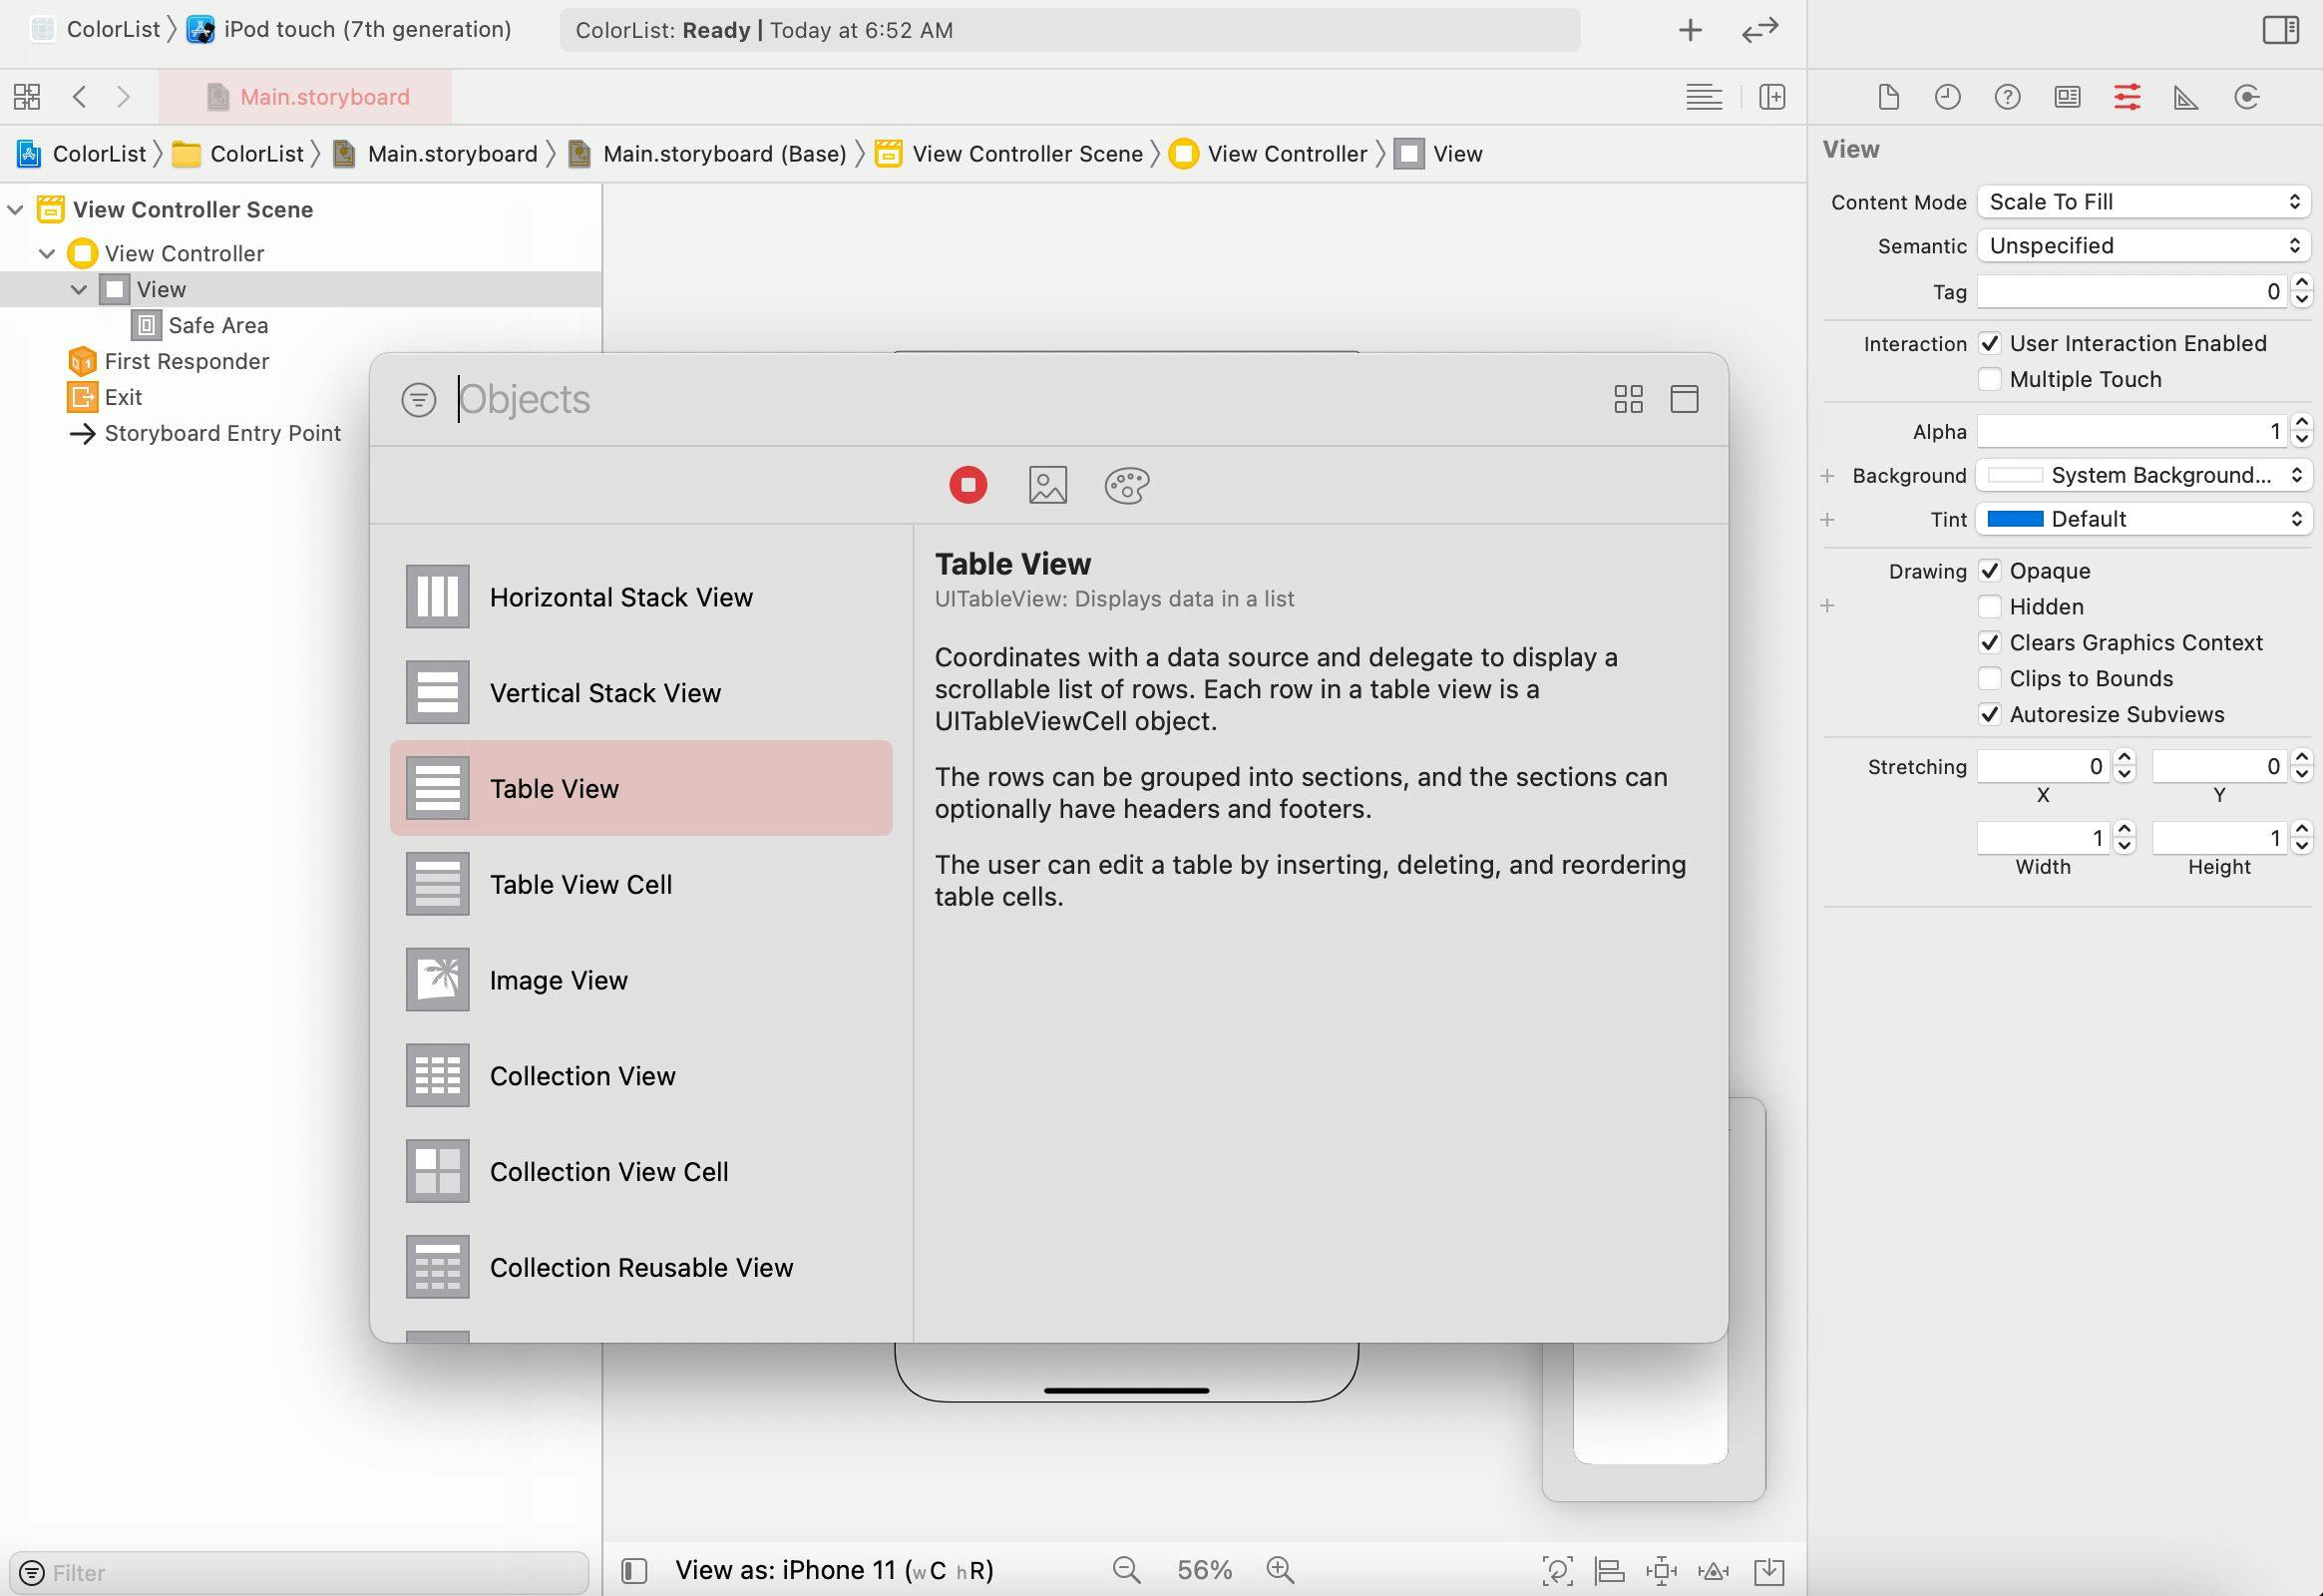Viewport: 2323px width, 1596px height.
Task: Switch library to the Images icon
Action: tap(1047, 485)
